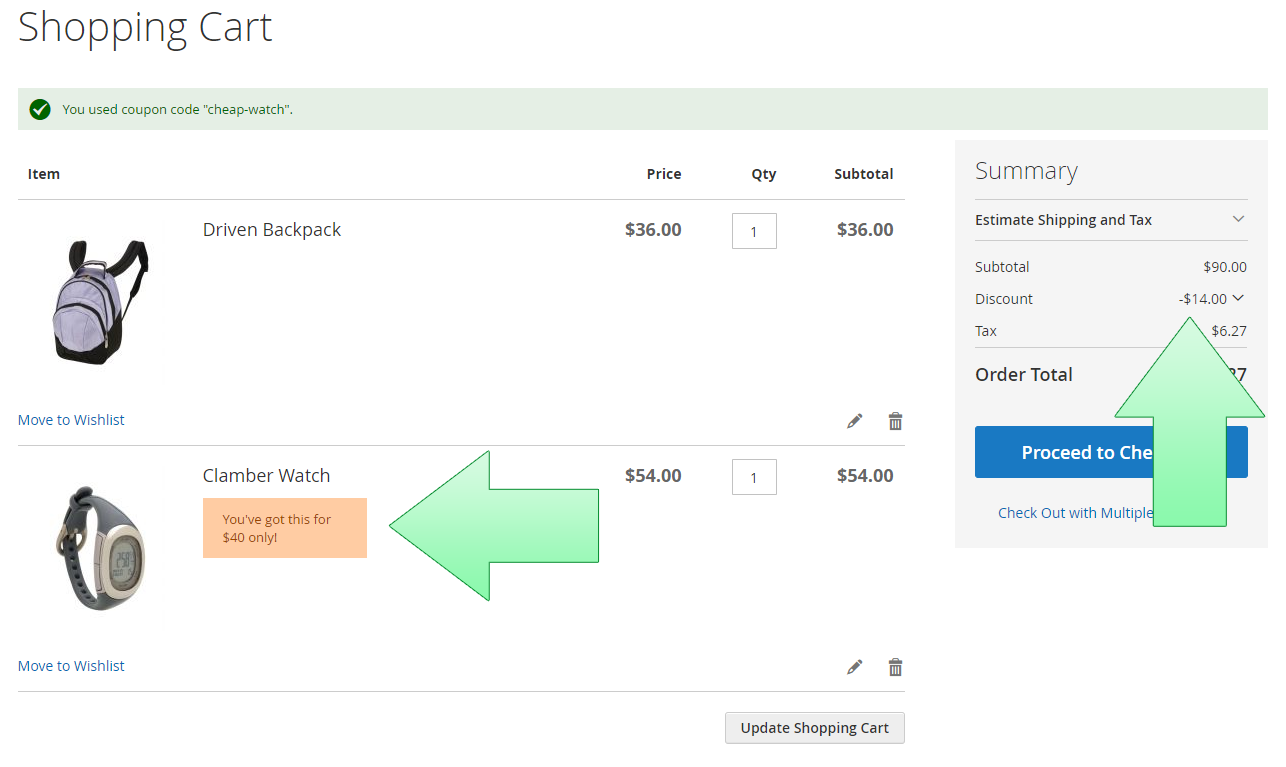
Task: Click Proceed to Checkout button
Action: 1111,452
